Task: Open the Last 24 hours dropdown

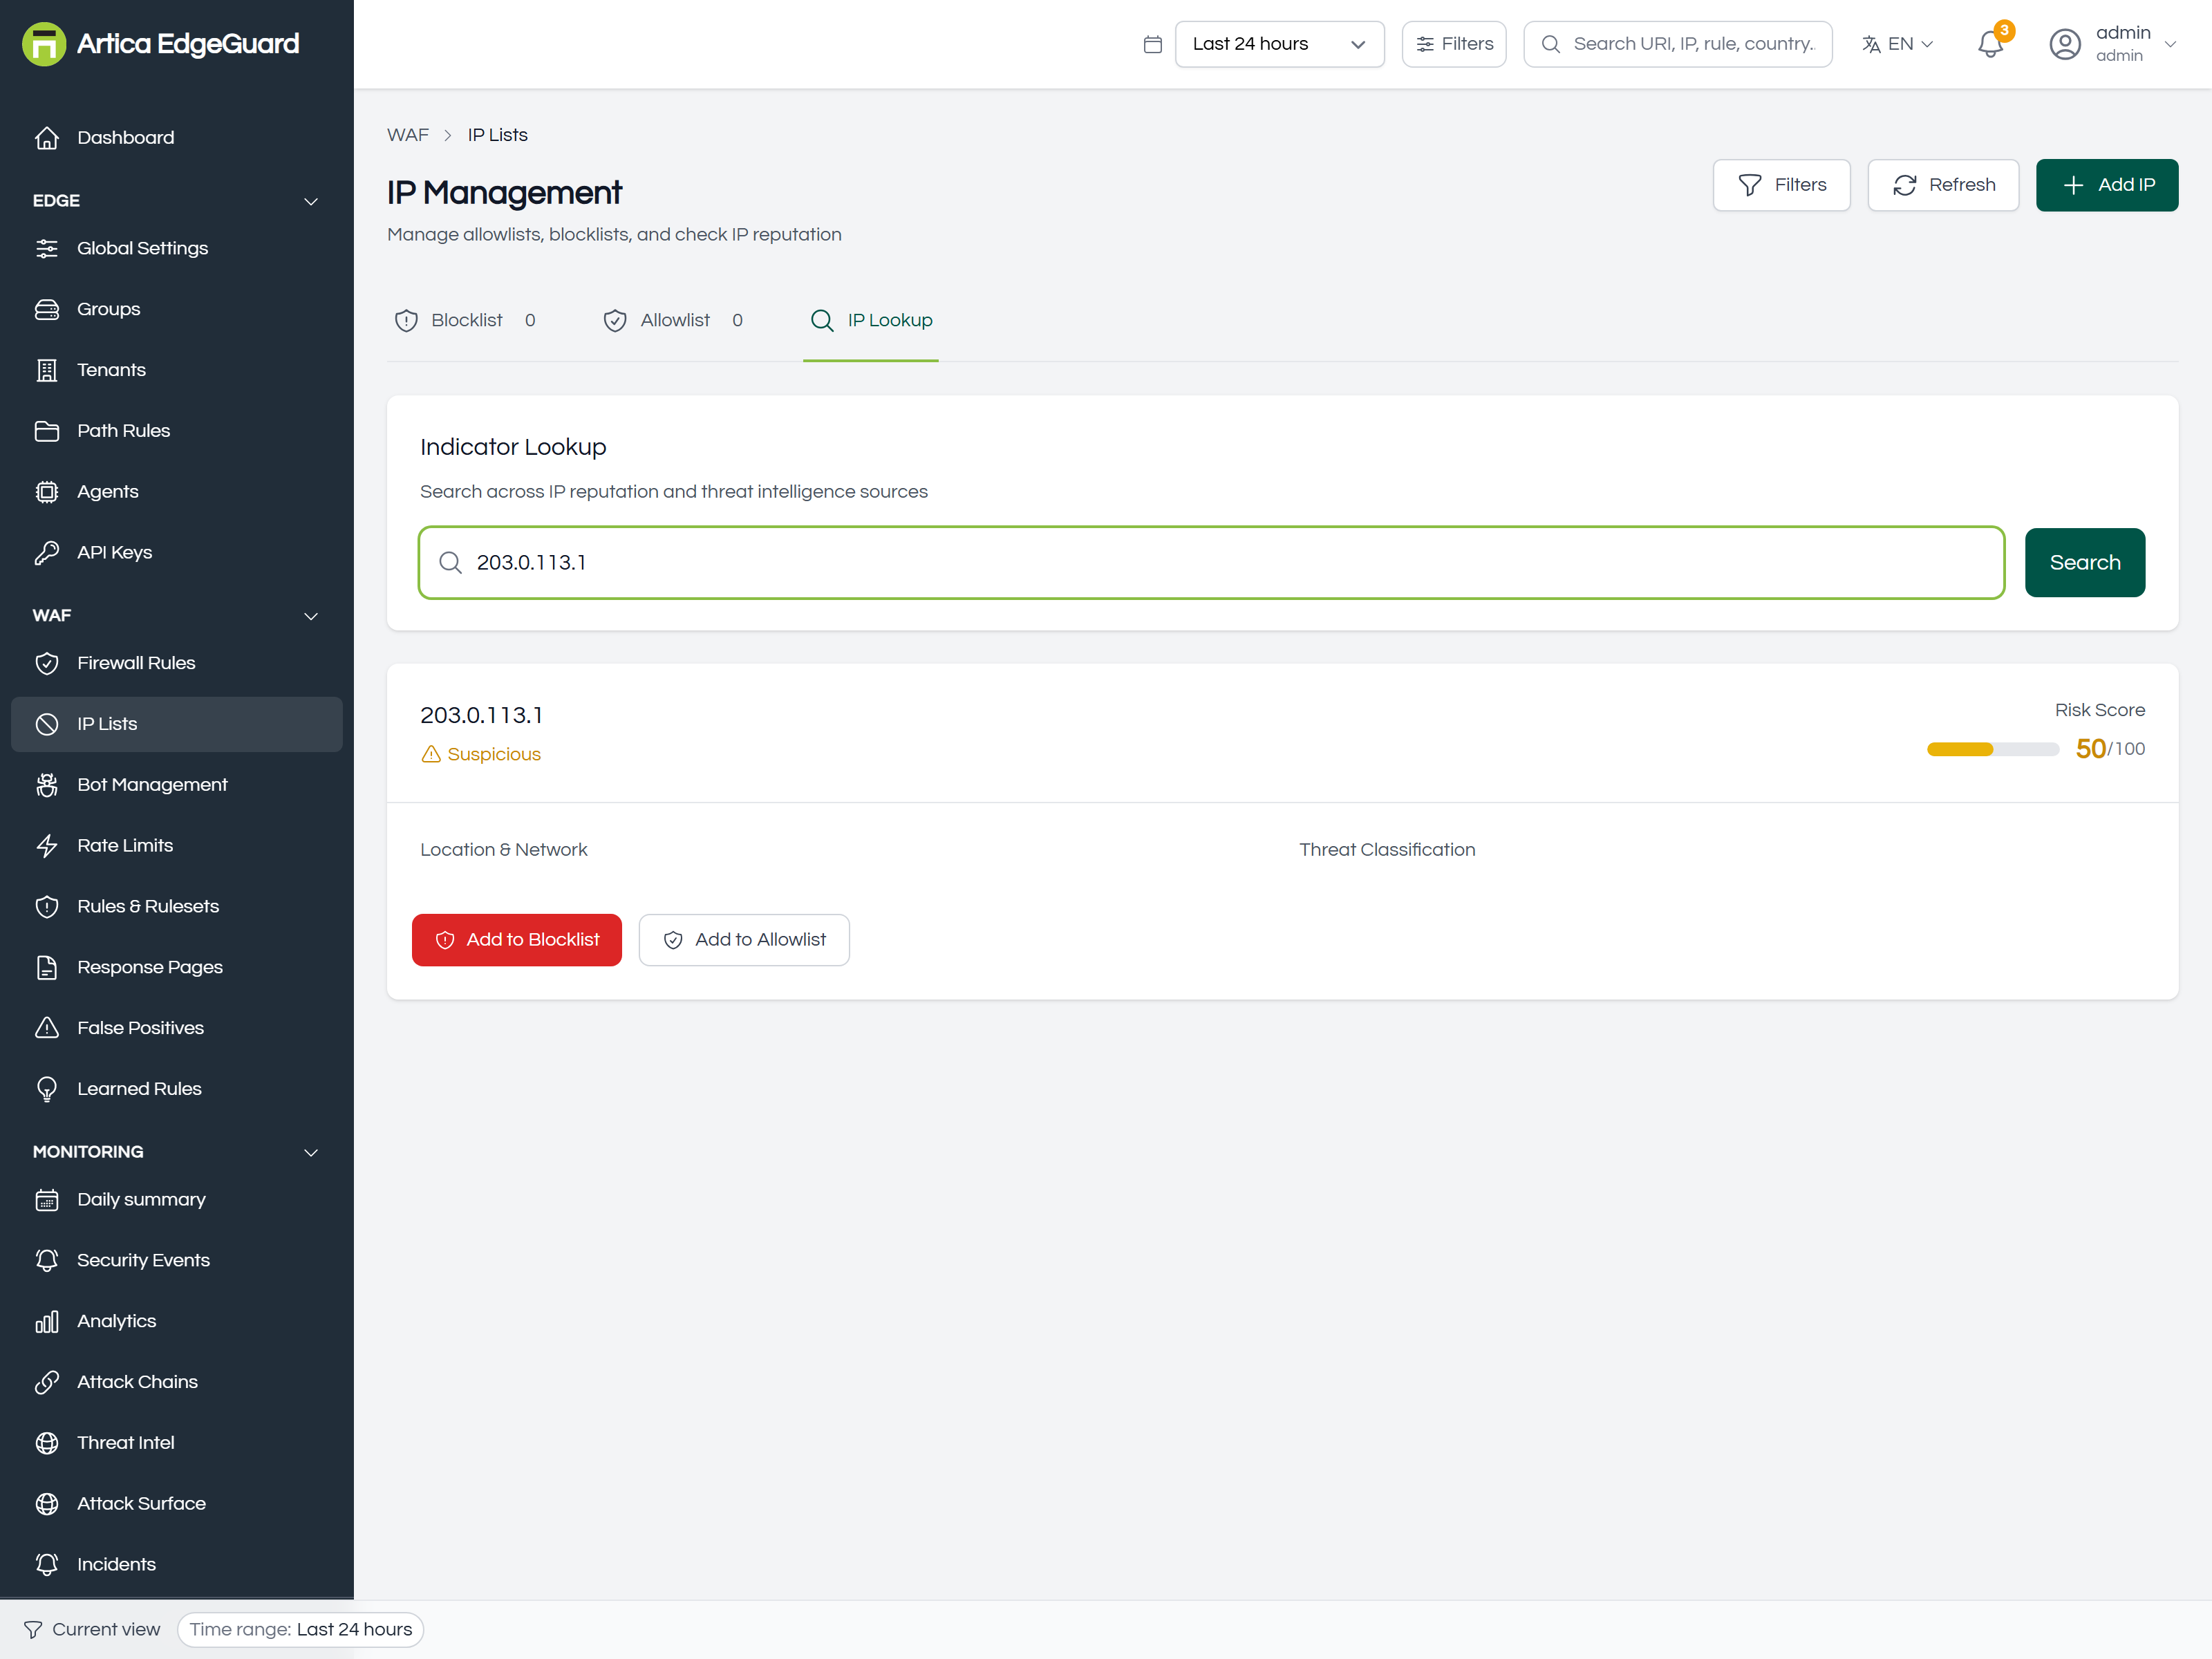Action: [x=1279, y=44]
